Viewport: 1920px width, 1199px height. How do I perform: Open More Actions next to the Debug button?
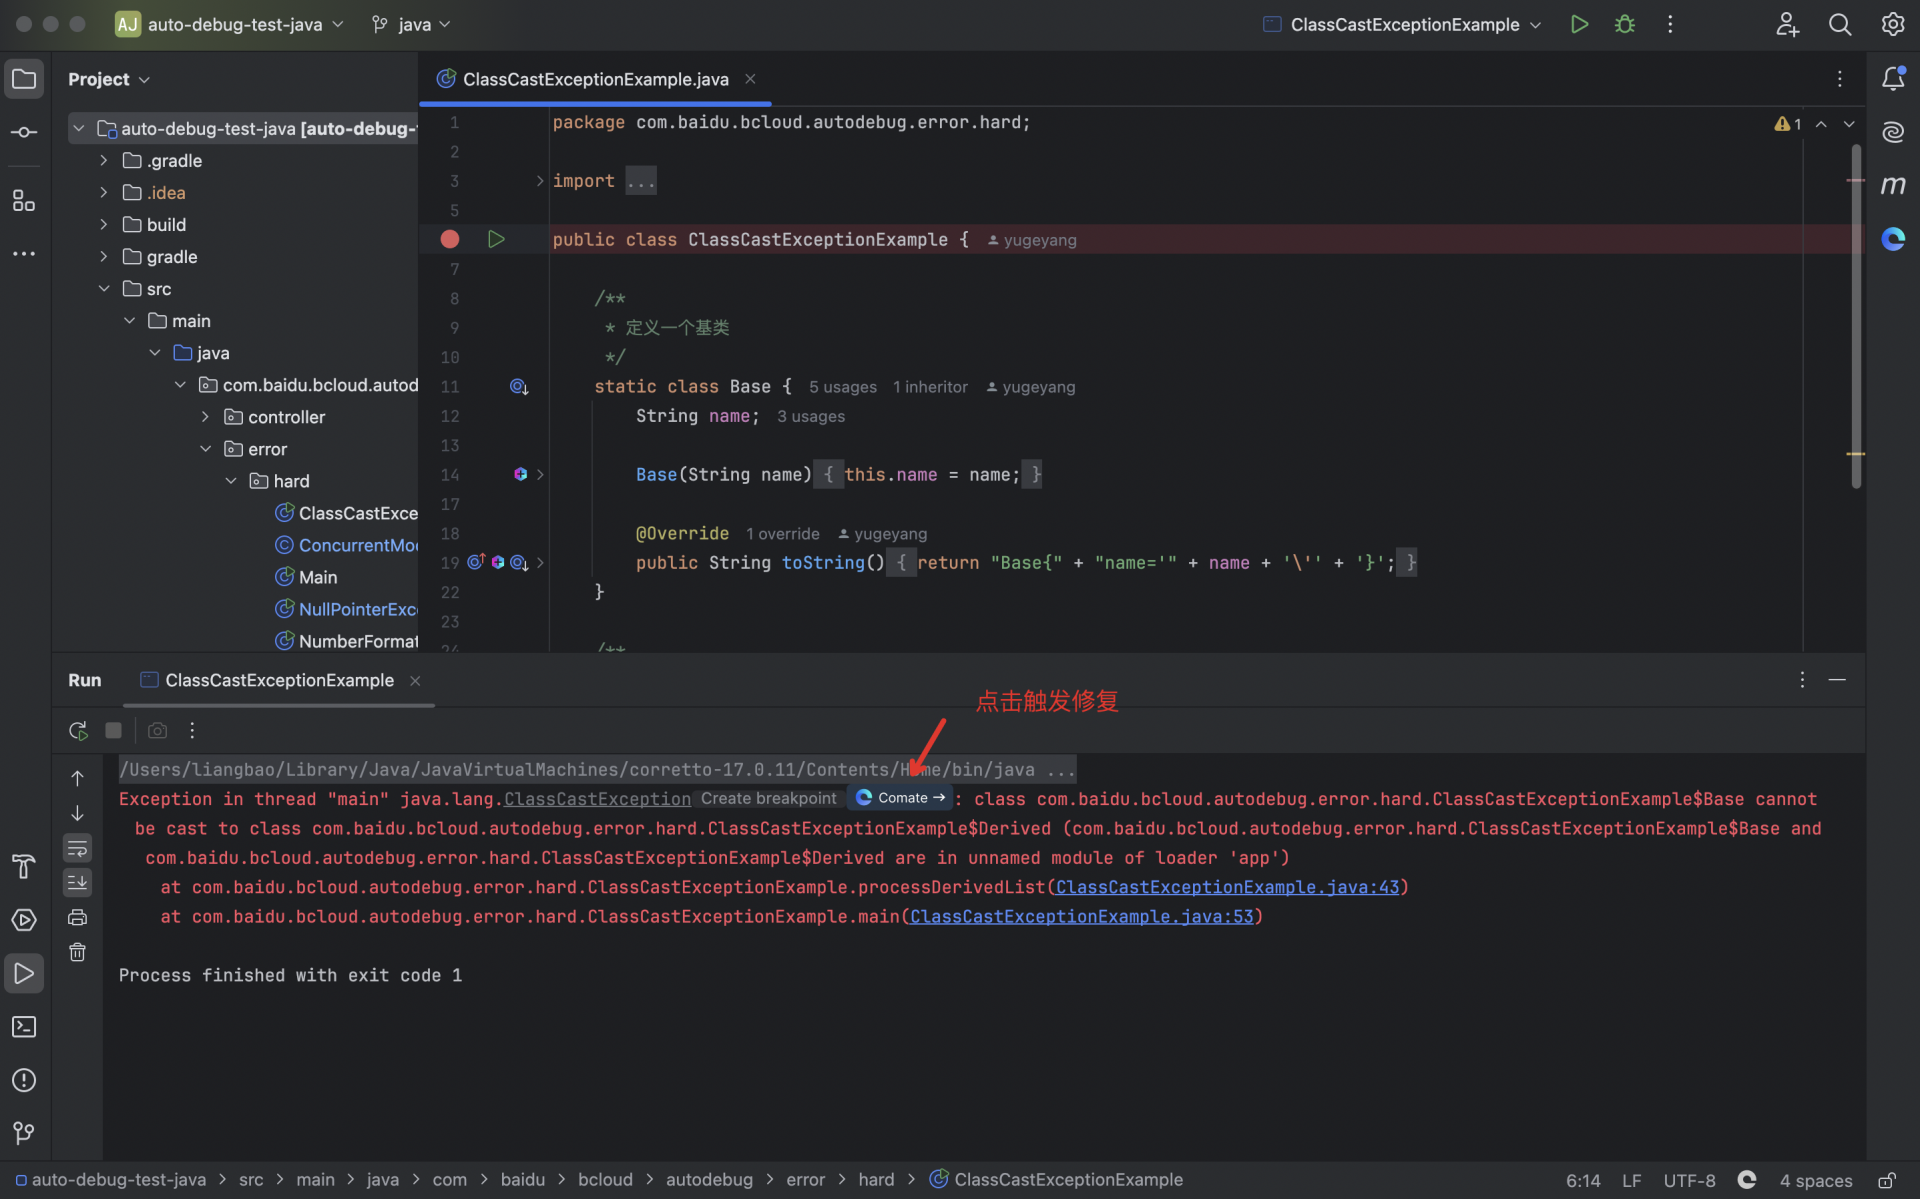pos(1670,24)
